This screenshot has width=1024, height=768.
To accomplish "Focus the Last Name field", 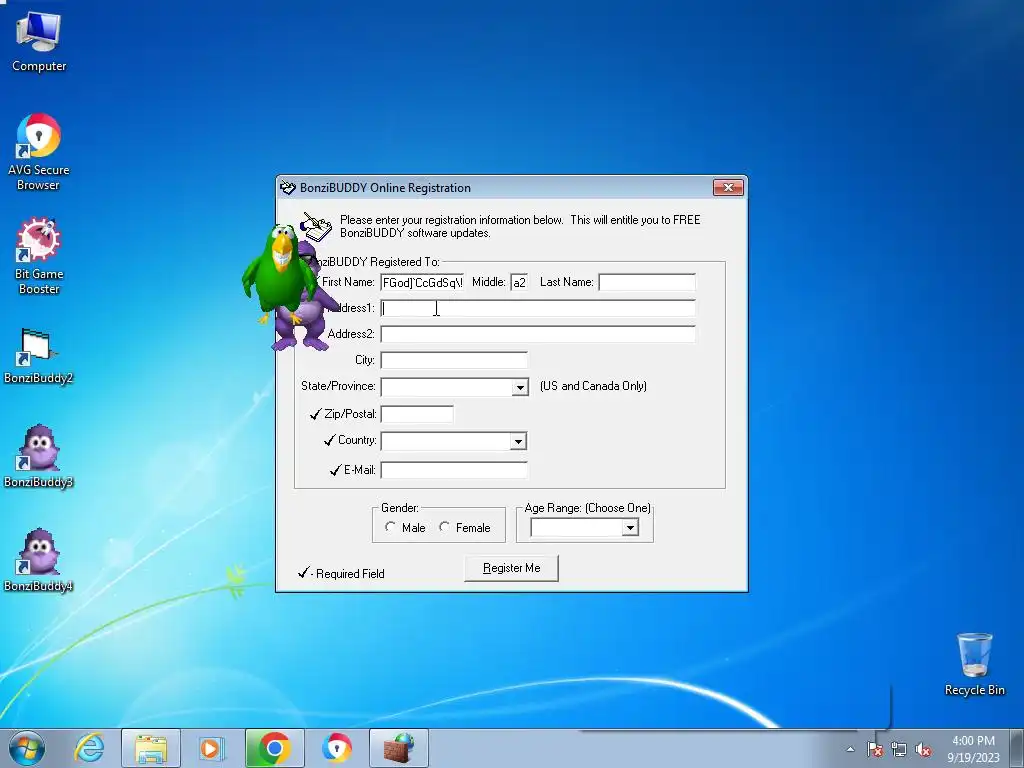I will pos(647,282).
